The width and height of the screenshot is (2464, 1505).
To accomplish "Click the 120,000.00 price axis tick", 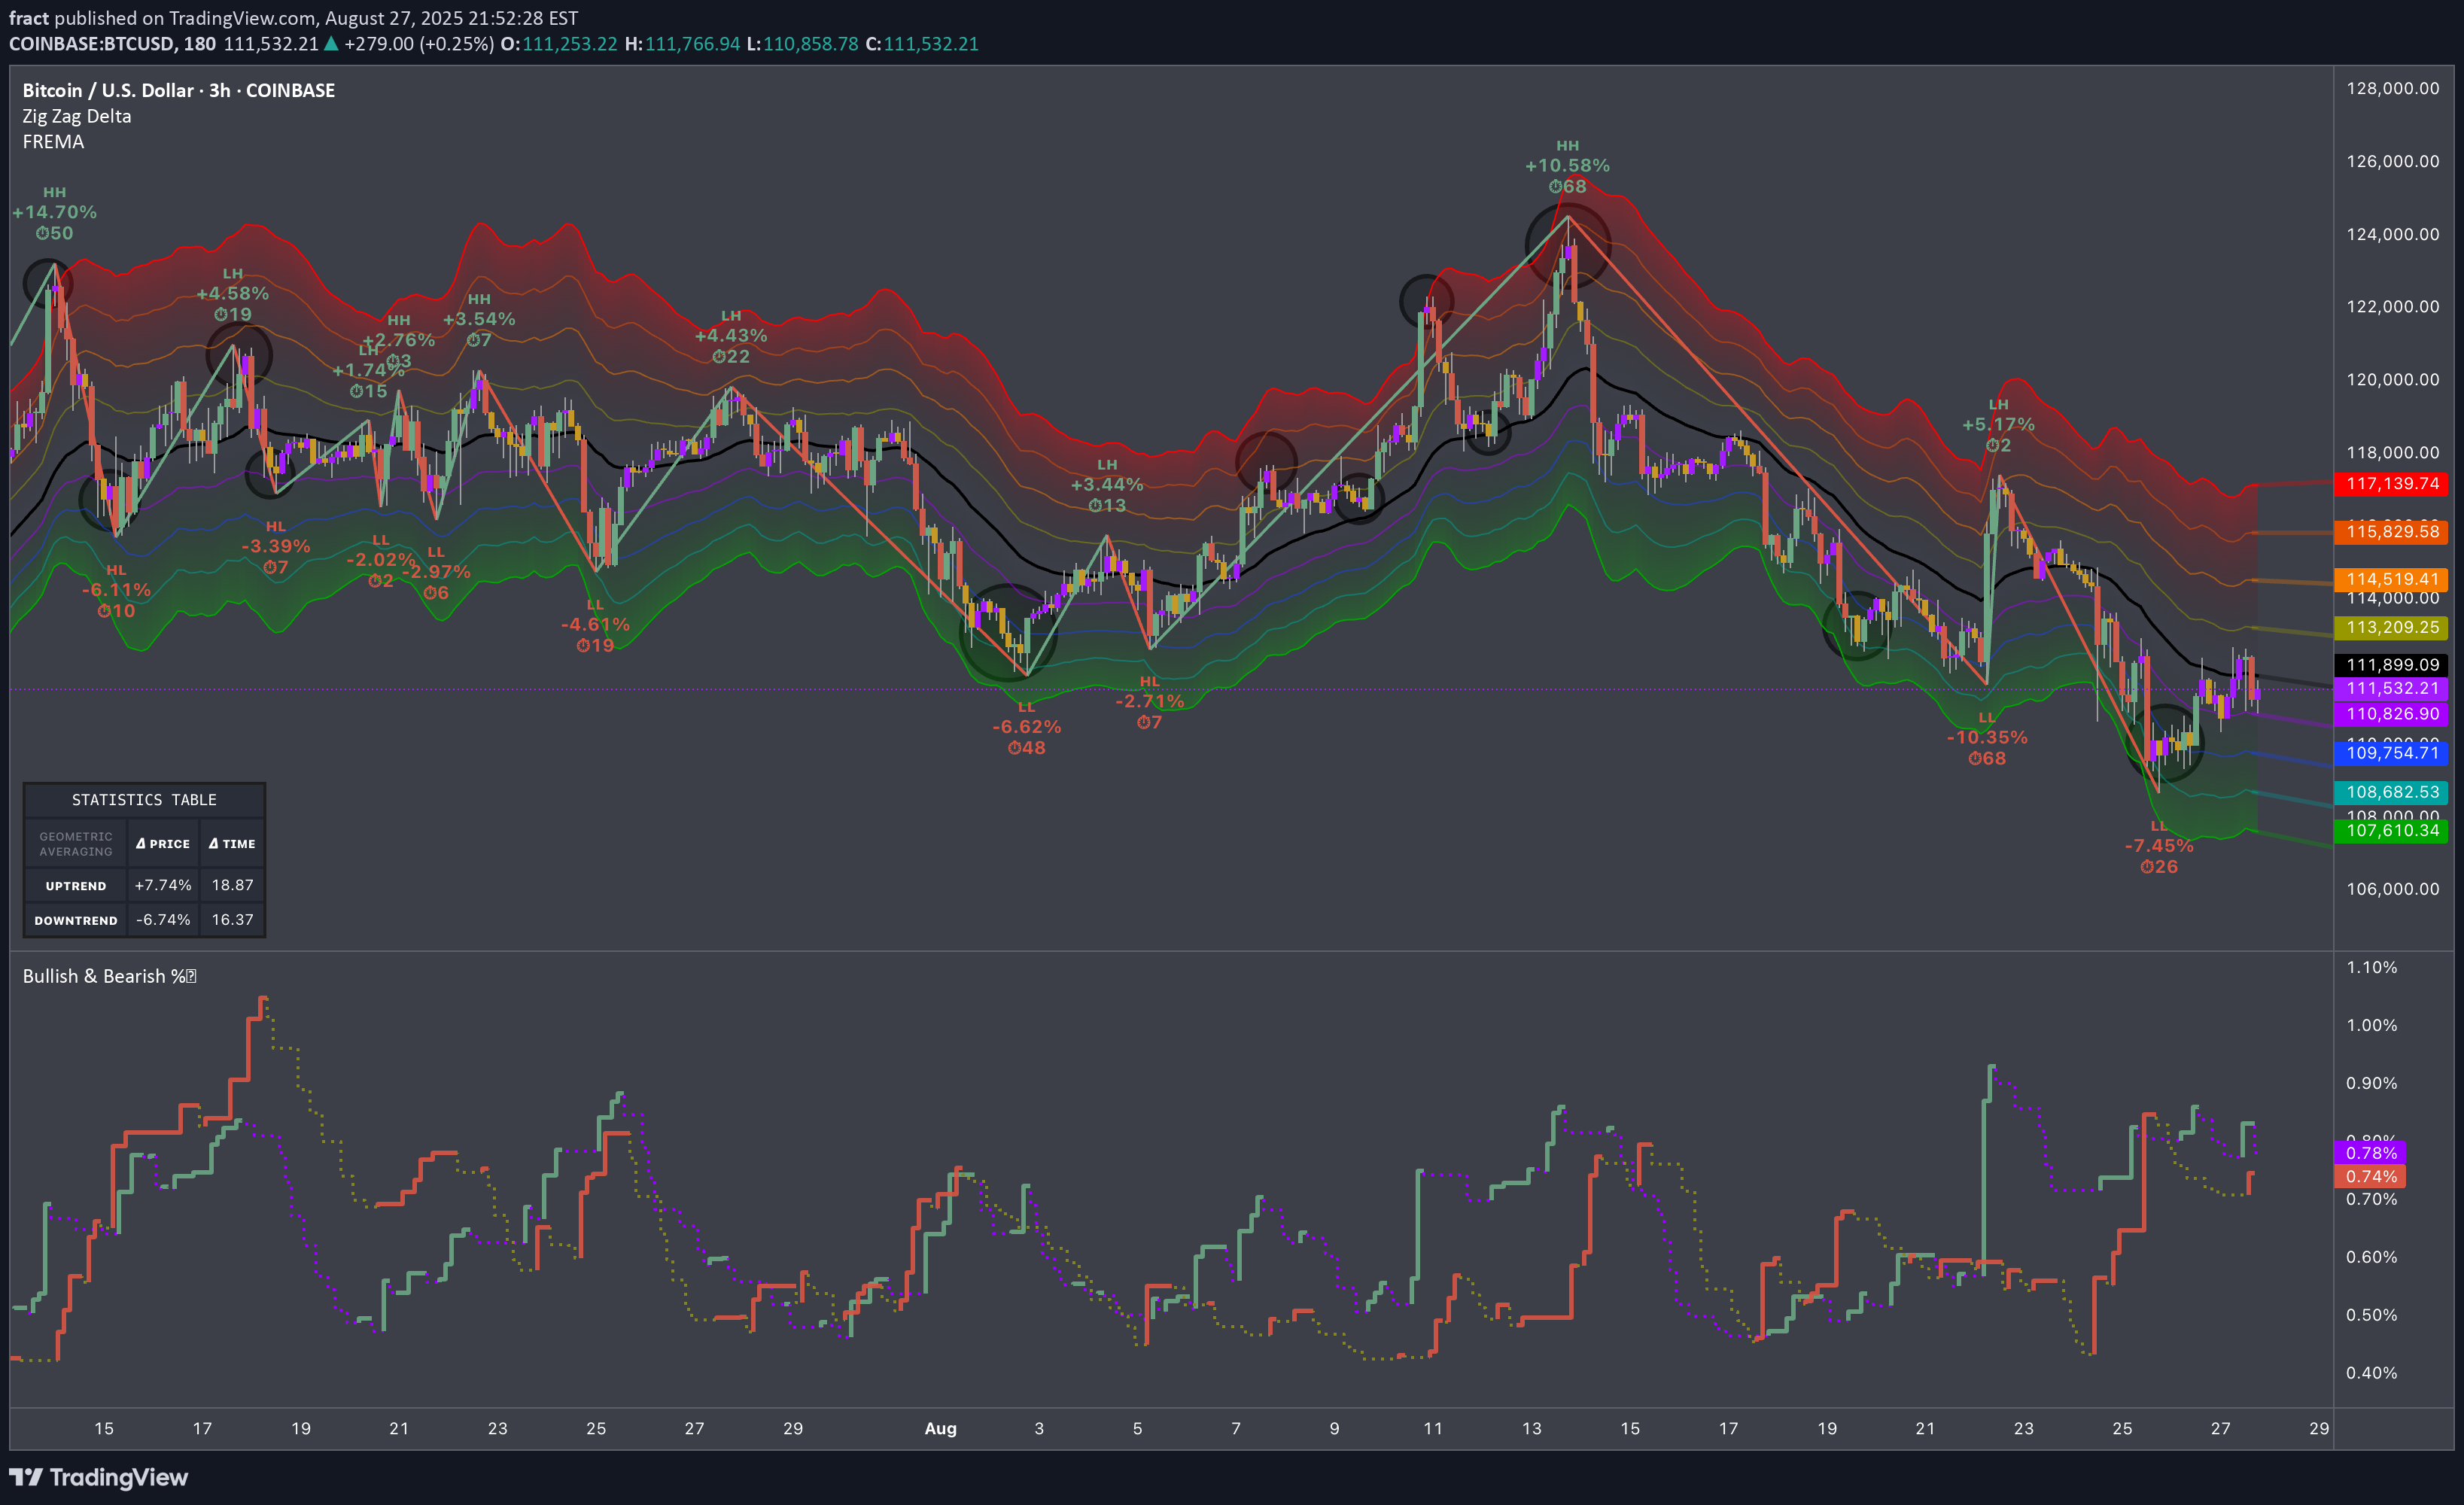I will coord(2393,380).
